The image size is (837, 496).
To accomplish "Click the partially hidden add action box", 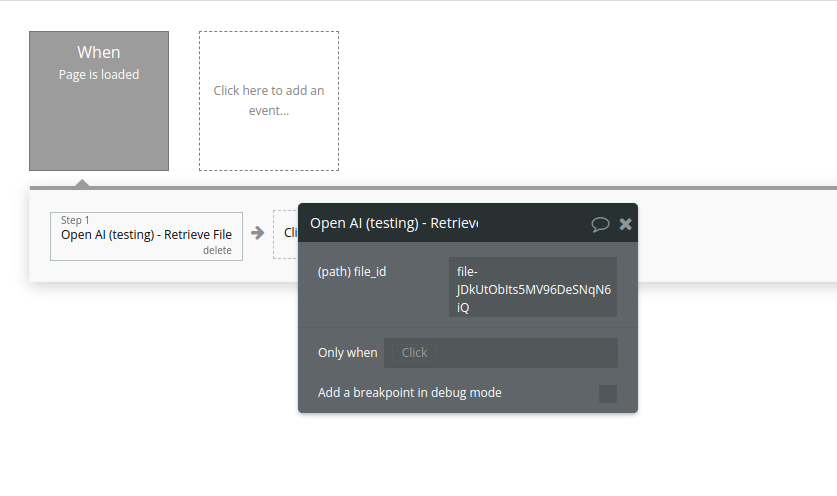I will pos(286,234).
